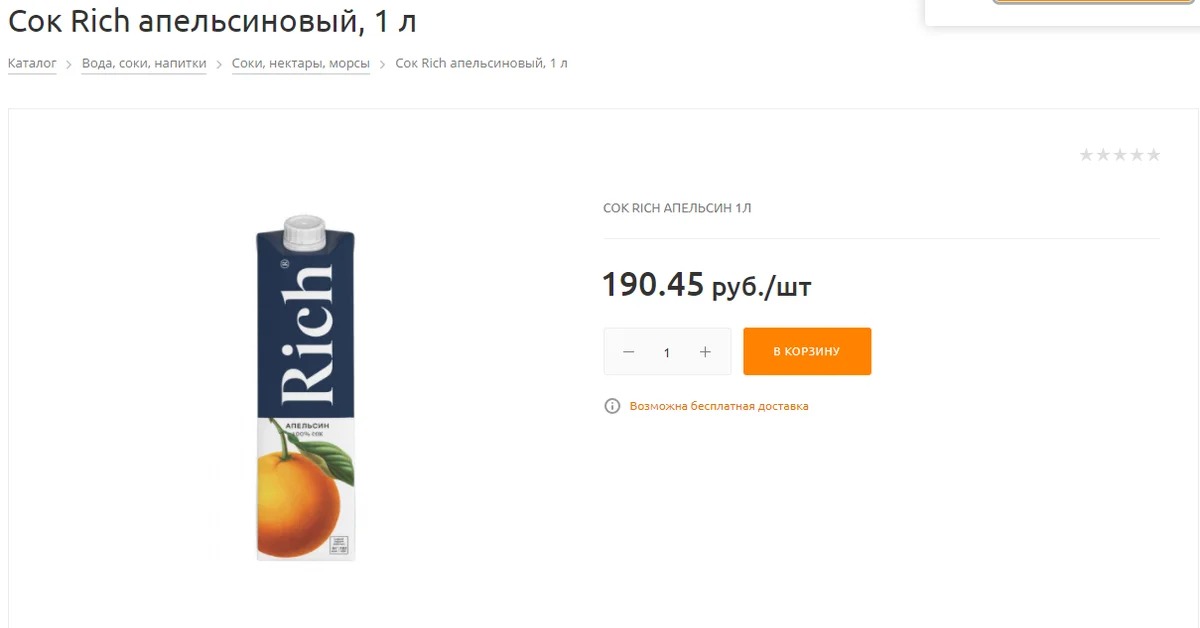
Task: Rate product with the first star
Action: 1087,155
